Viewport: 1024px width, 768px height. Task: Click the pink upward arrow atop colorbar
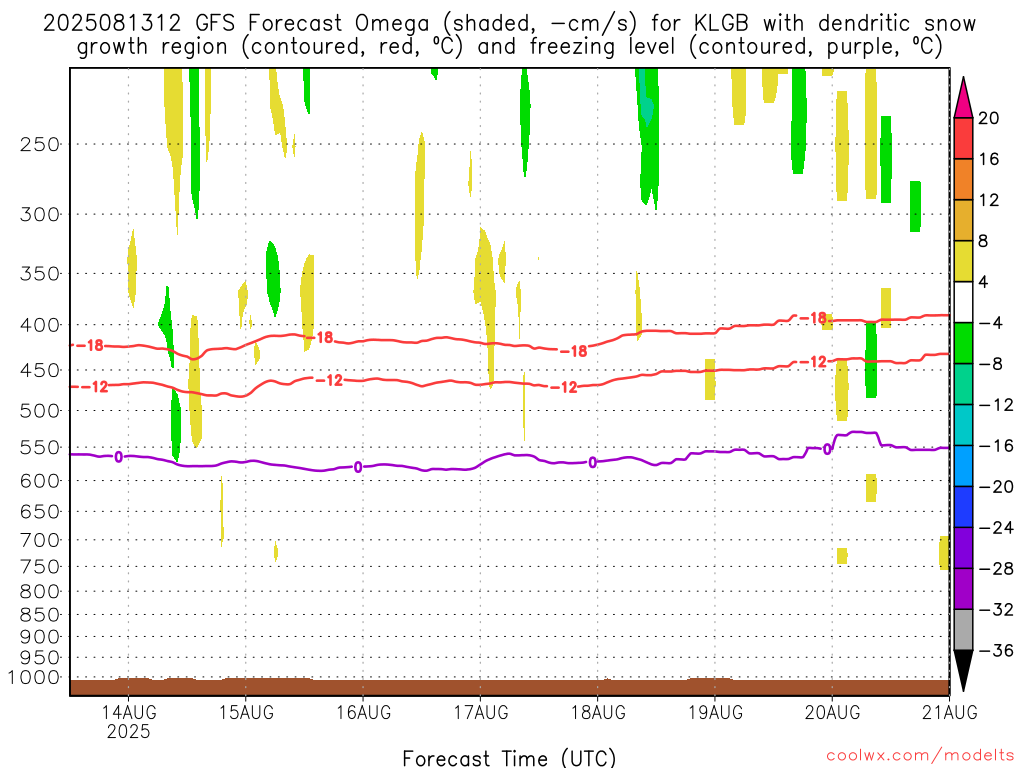pos(963,98)
